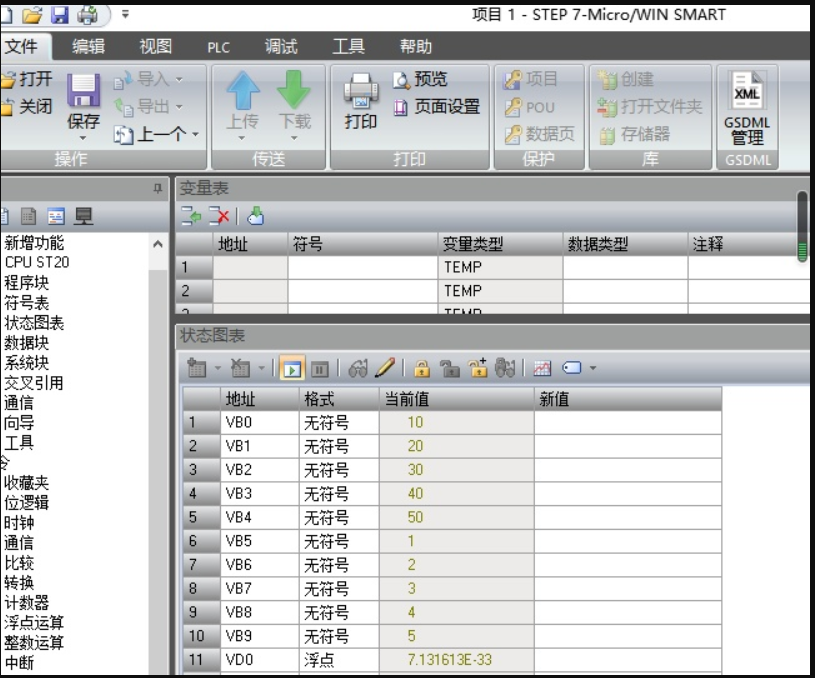
Task: Click the pause chart icon in status chart toolbar
Action: pyautogui.click(x=319, y=368)
